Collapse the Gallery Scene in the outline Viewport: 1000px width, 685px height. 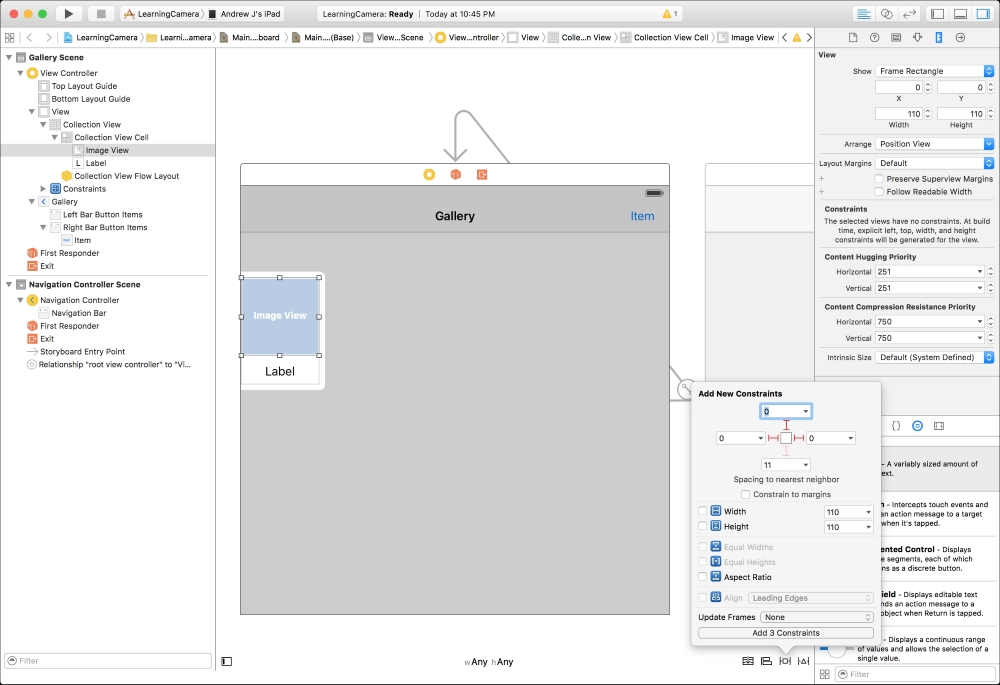[8, 58]
